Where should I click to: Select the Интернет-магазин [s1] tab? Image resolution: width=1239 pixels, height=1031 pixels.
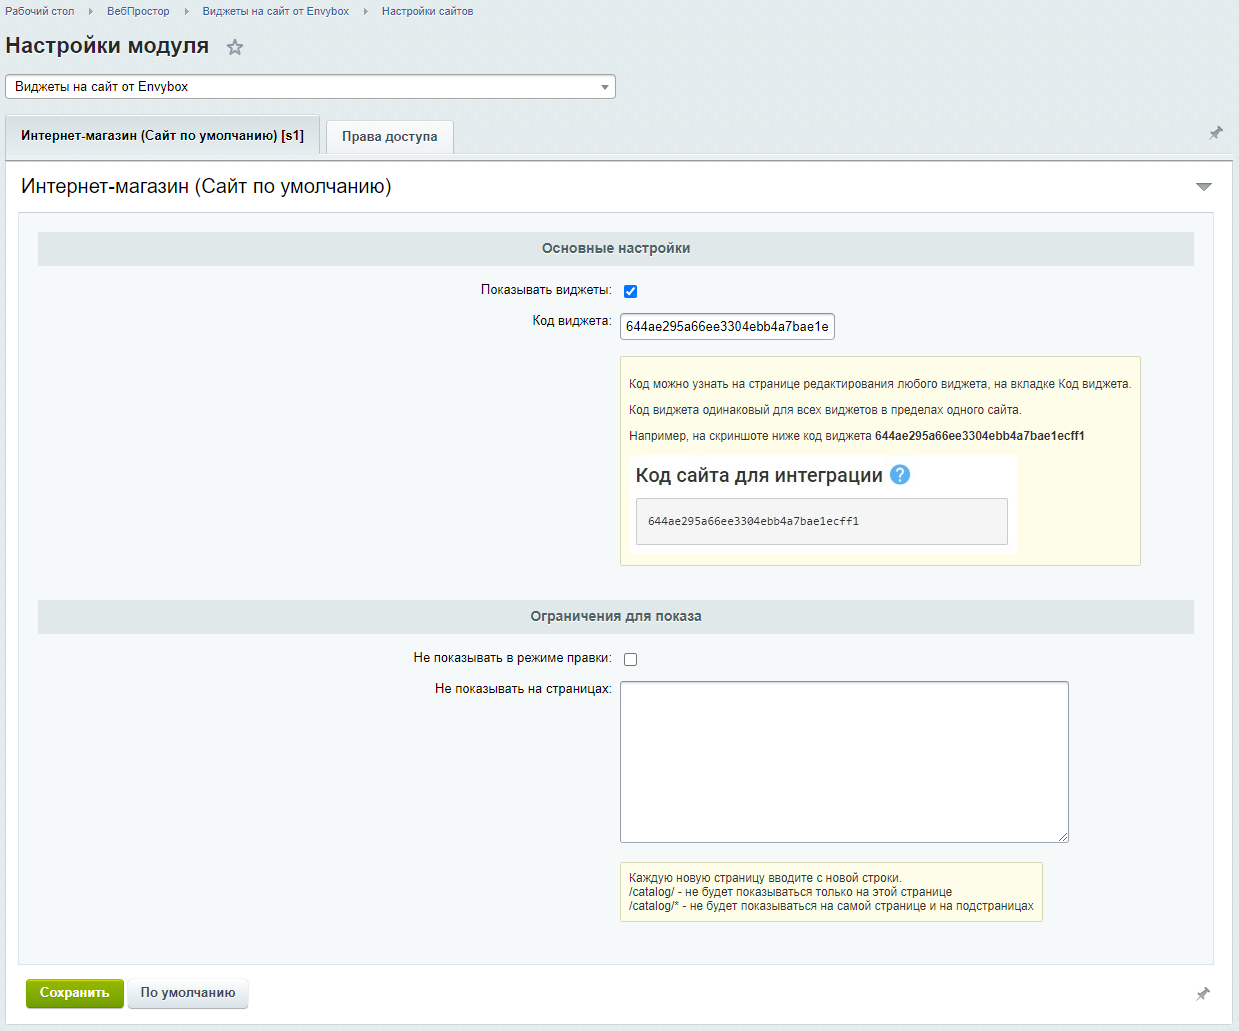(x=162, y=136)
